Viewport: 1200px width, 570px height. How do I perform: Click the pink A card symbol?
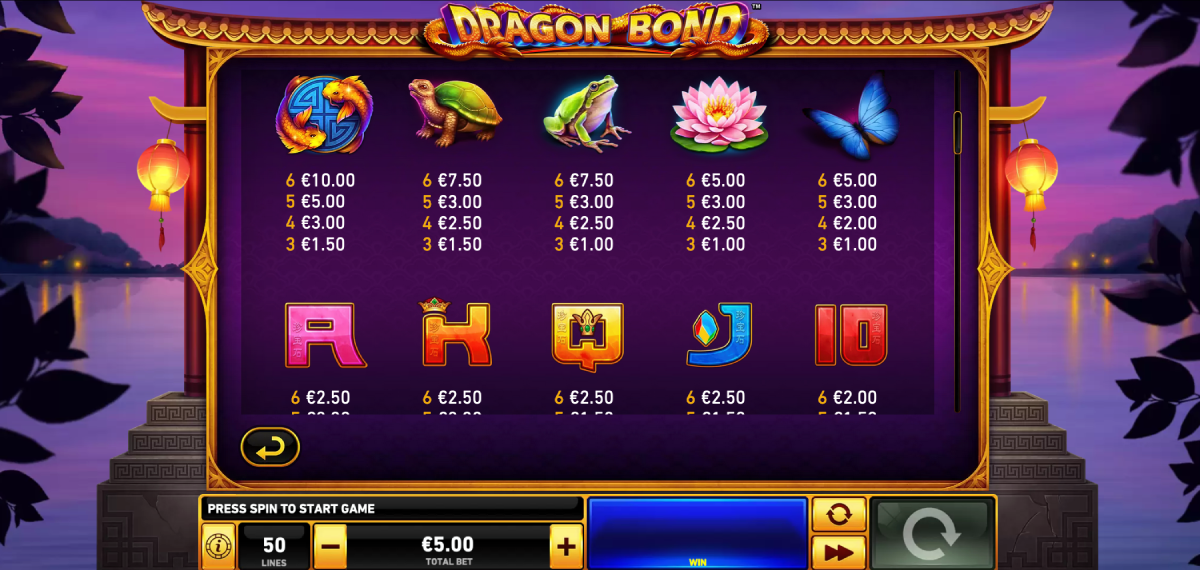click(320, 335)
